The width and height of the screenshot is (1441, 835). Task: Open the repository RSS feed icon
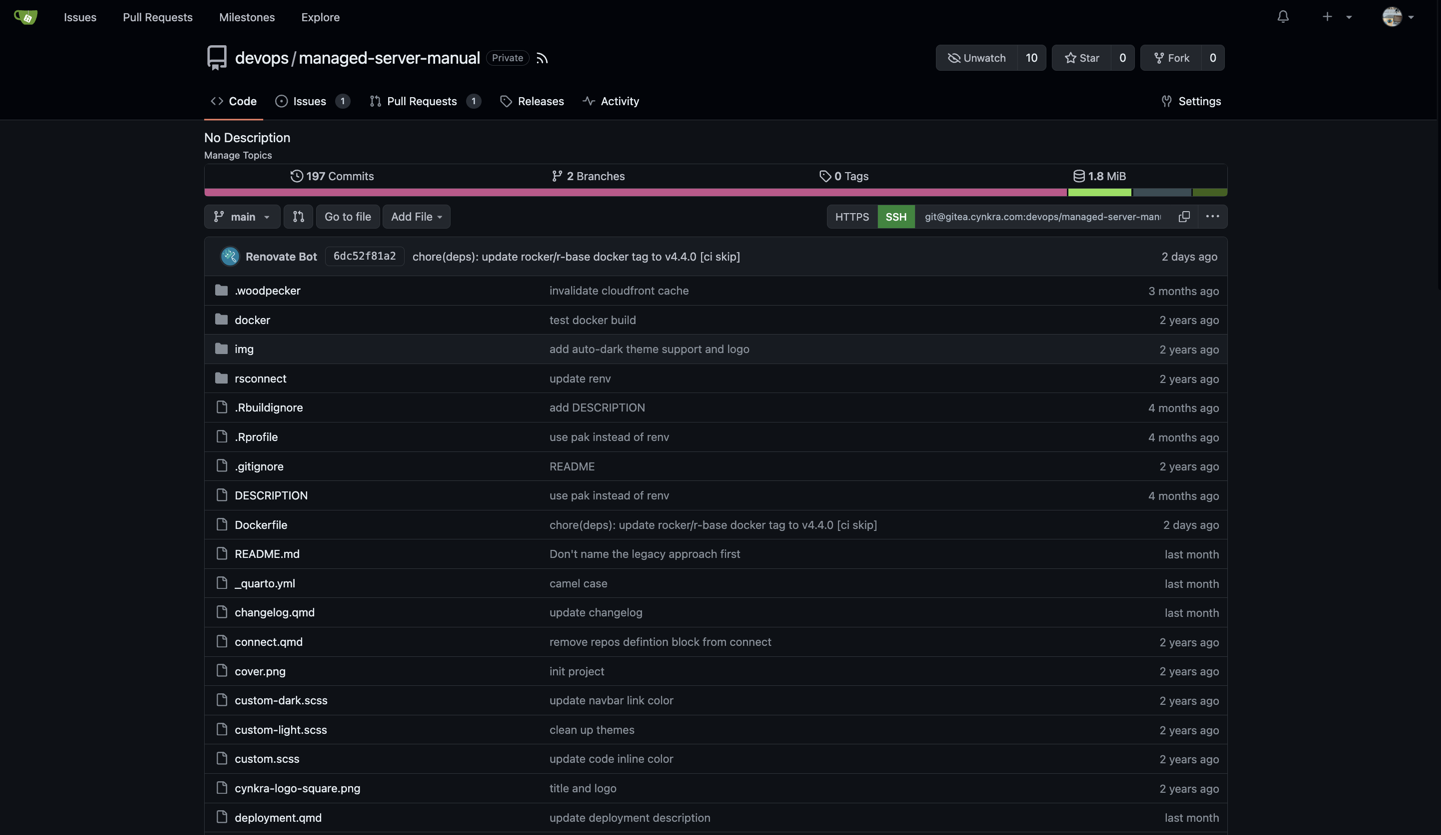(x=542, y=58)
